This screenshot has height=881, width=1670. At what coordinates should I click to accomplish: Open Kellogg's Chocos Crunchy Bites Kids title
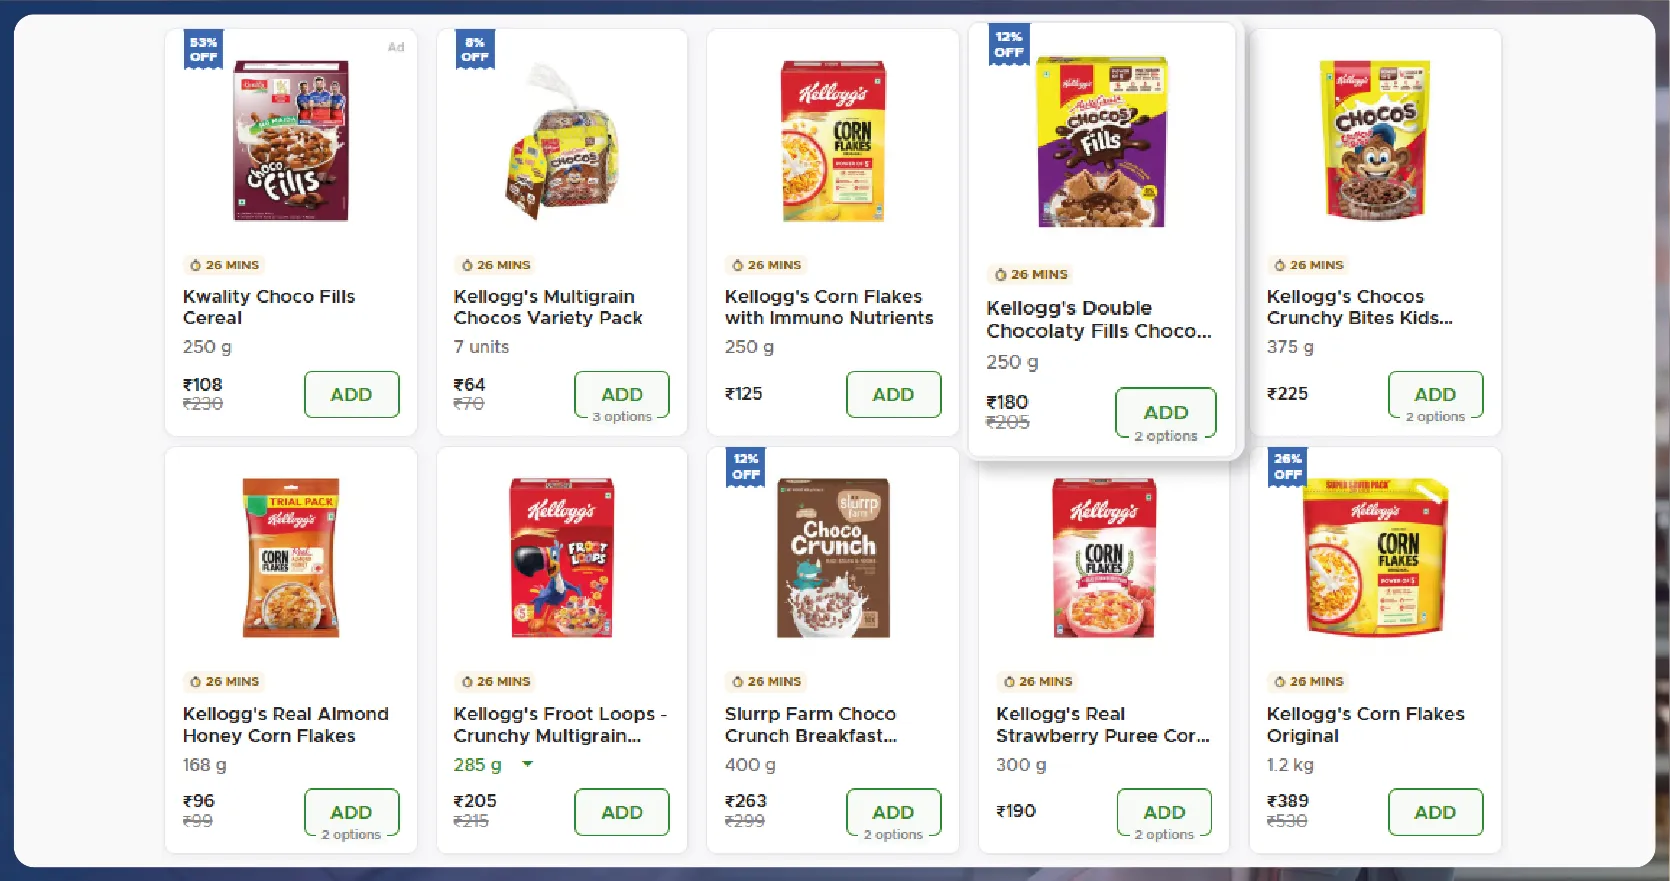click(x=1359, y=307)
